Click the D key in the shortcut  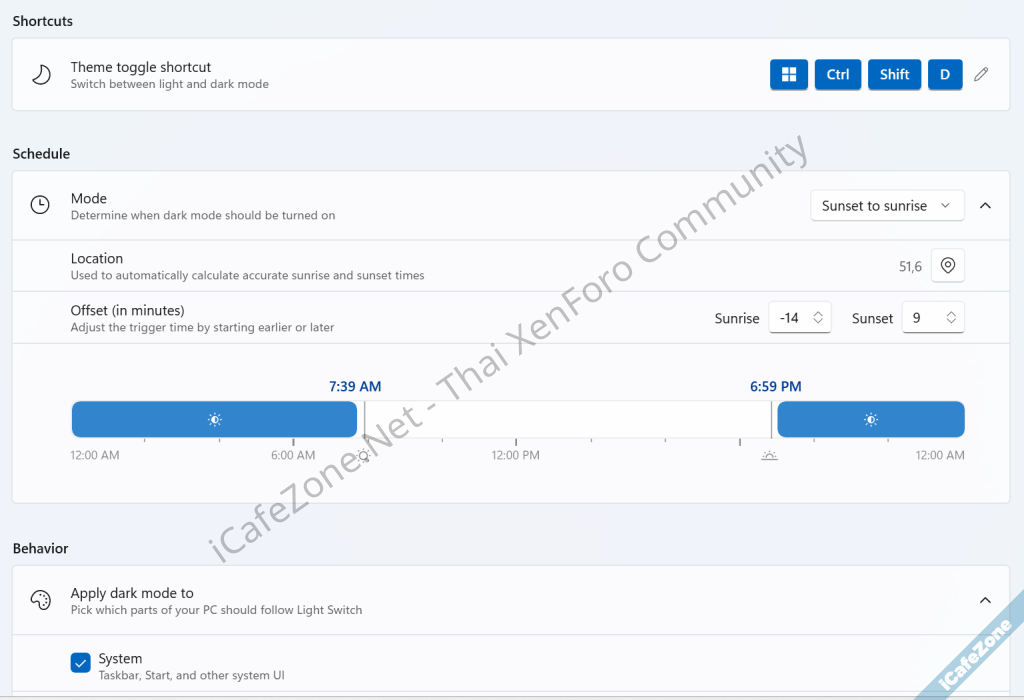(x=945, y=74)
